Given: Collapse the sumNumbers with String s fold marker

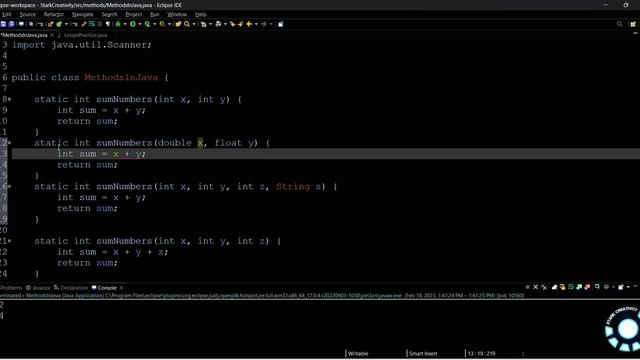Looking at the screenshot, I should [9, 187].
